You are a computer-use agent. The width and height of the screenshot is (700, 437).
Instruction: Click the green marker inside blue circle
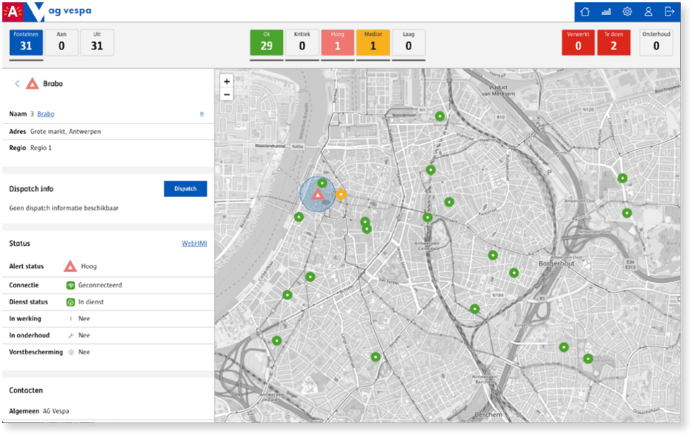(322, 183)
